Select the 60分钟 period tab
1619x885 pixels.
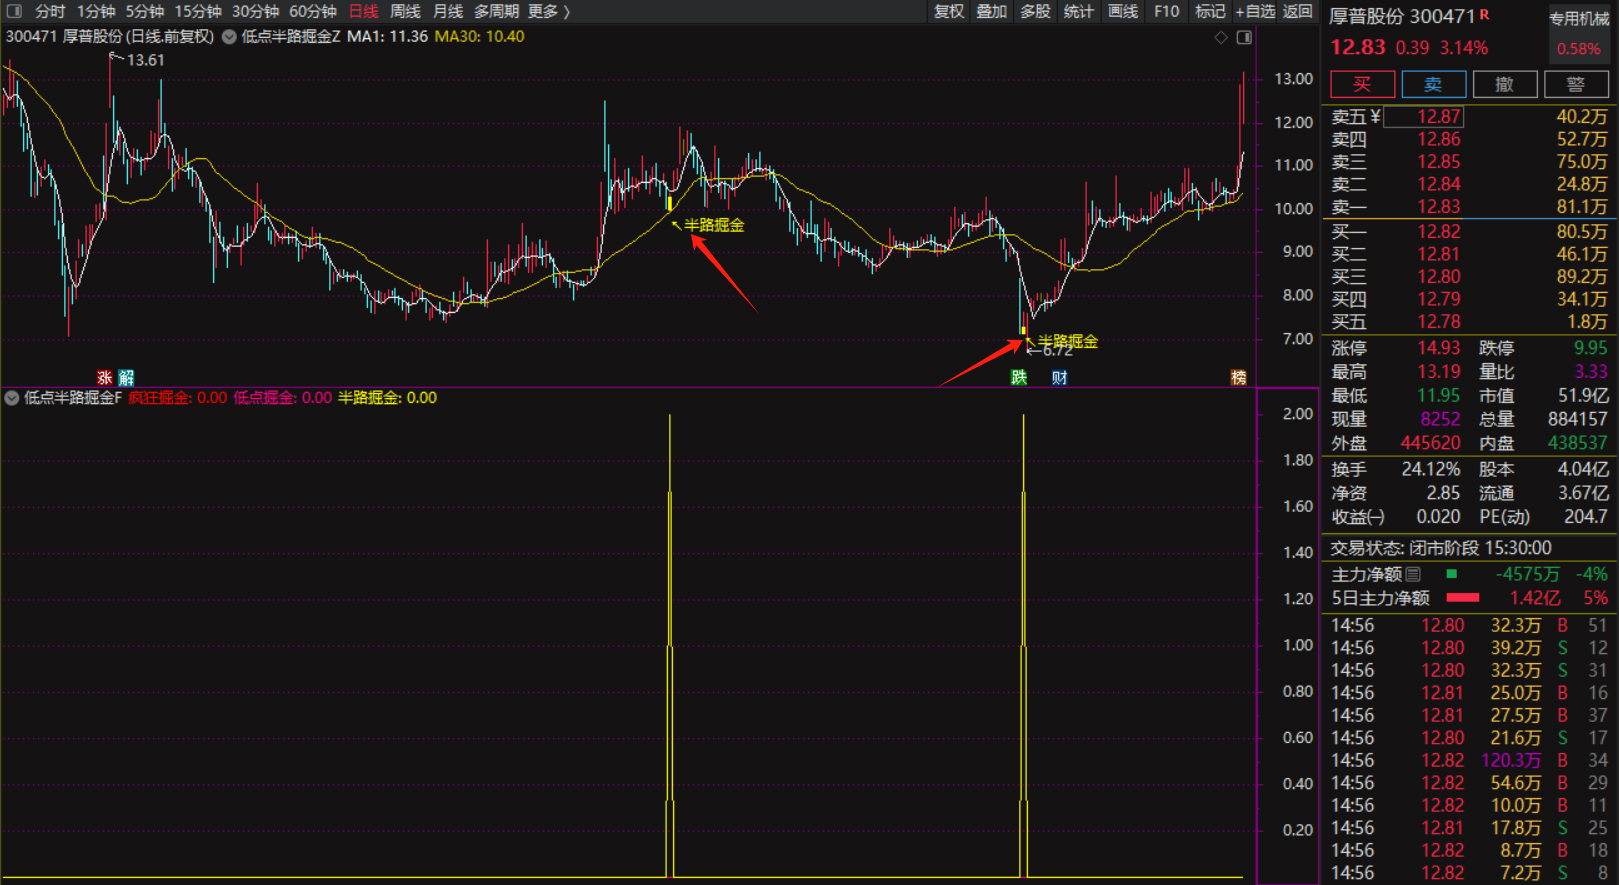tap(312, 11)
